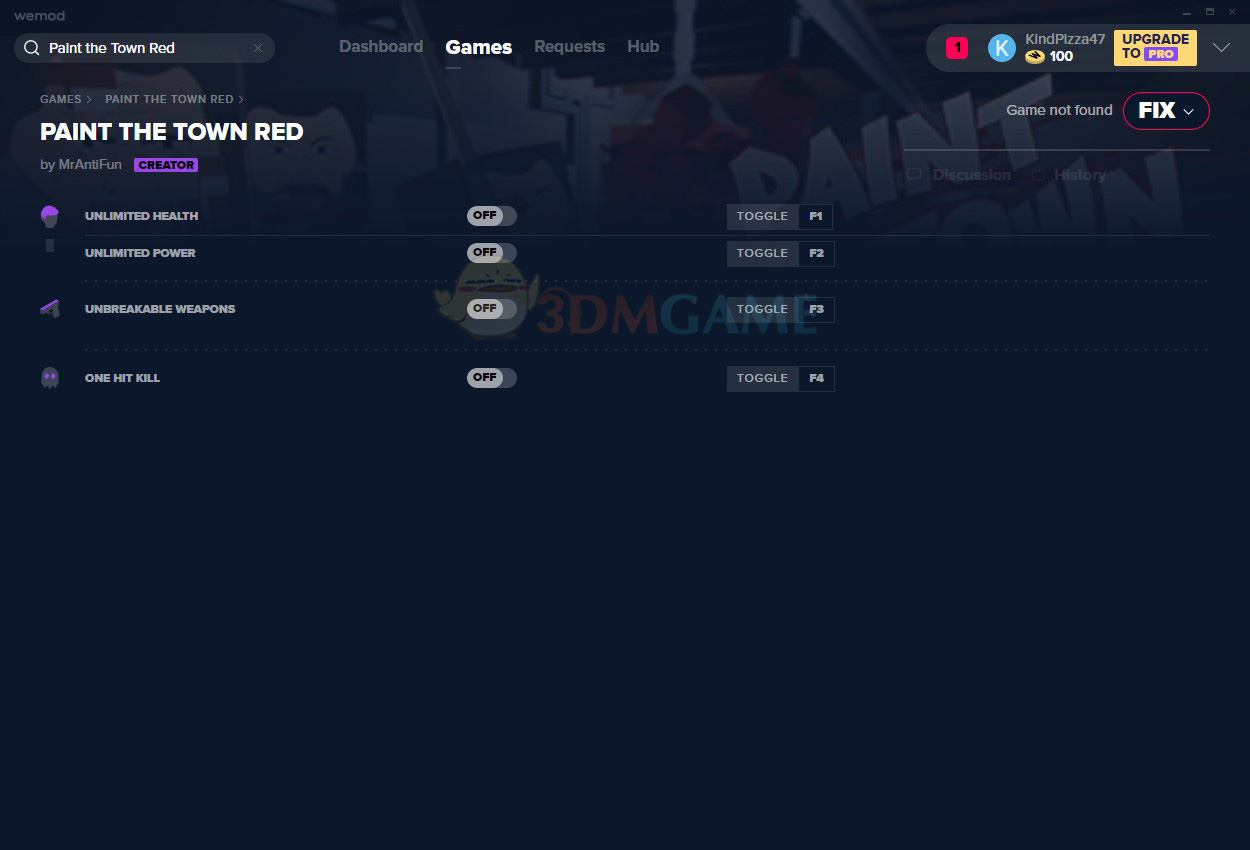The width and height of the screenshot is (1250, 850).
Task: Enable the Unlimited Health toggle
Action: [x=491, y=216]
